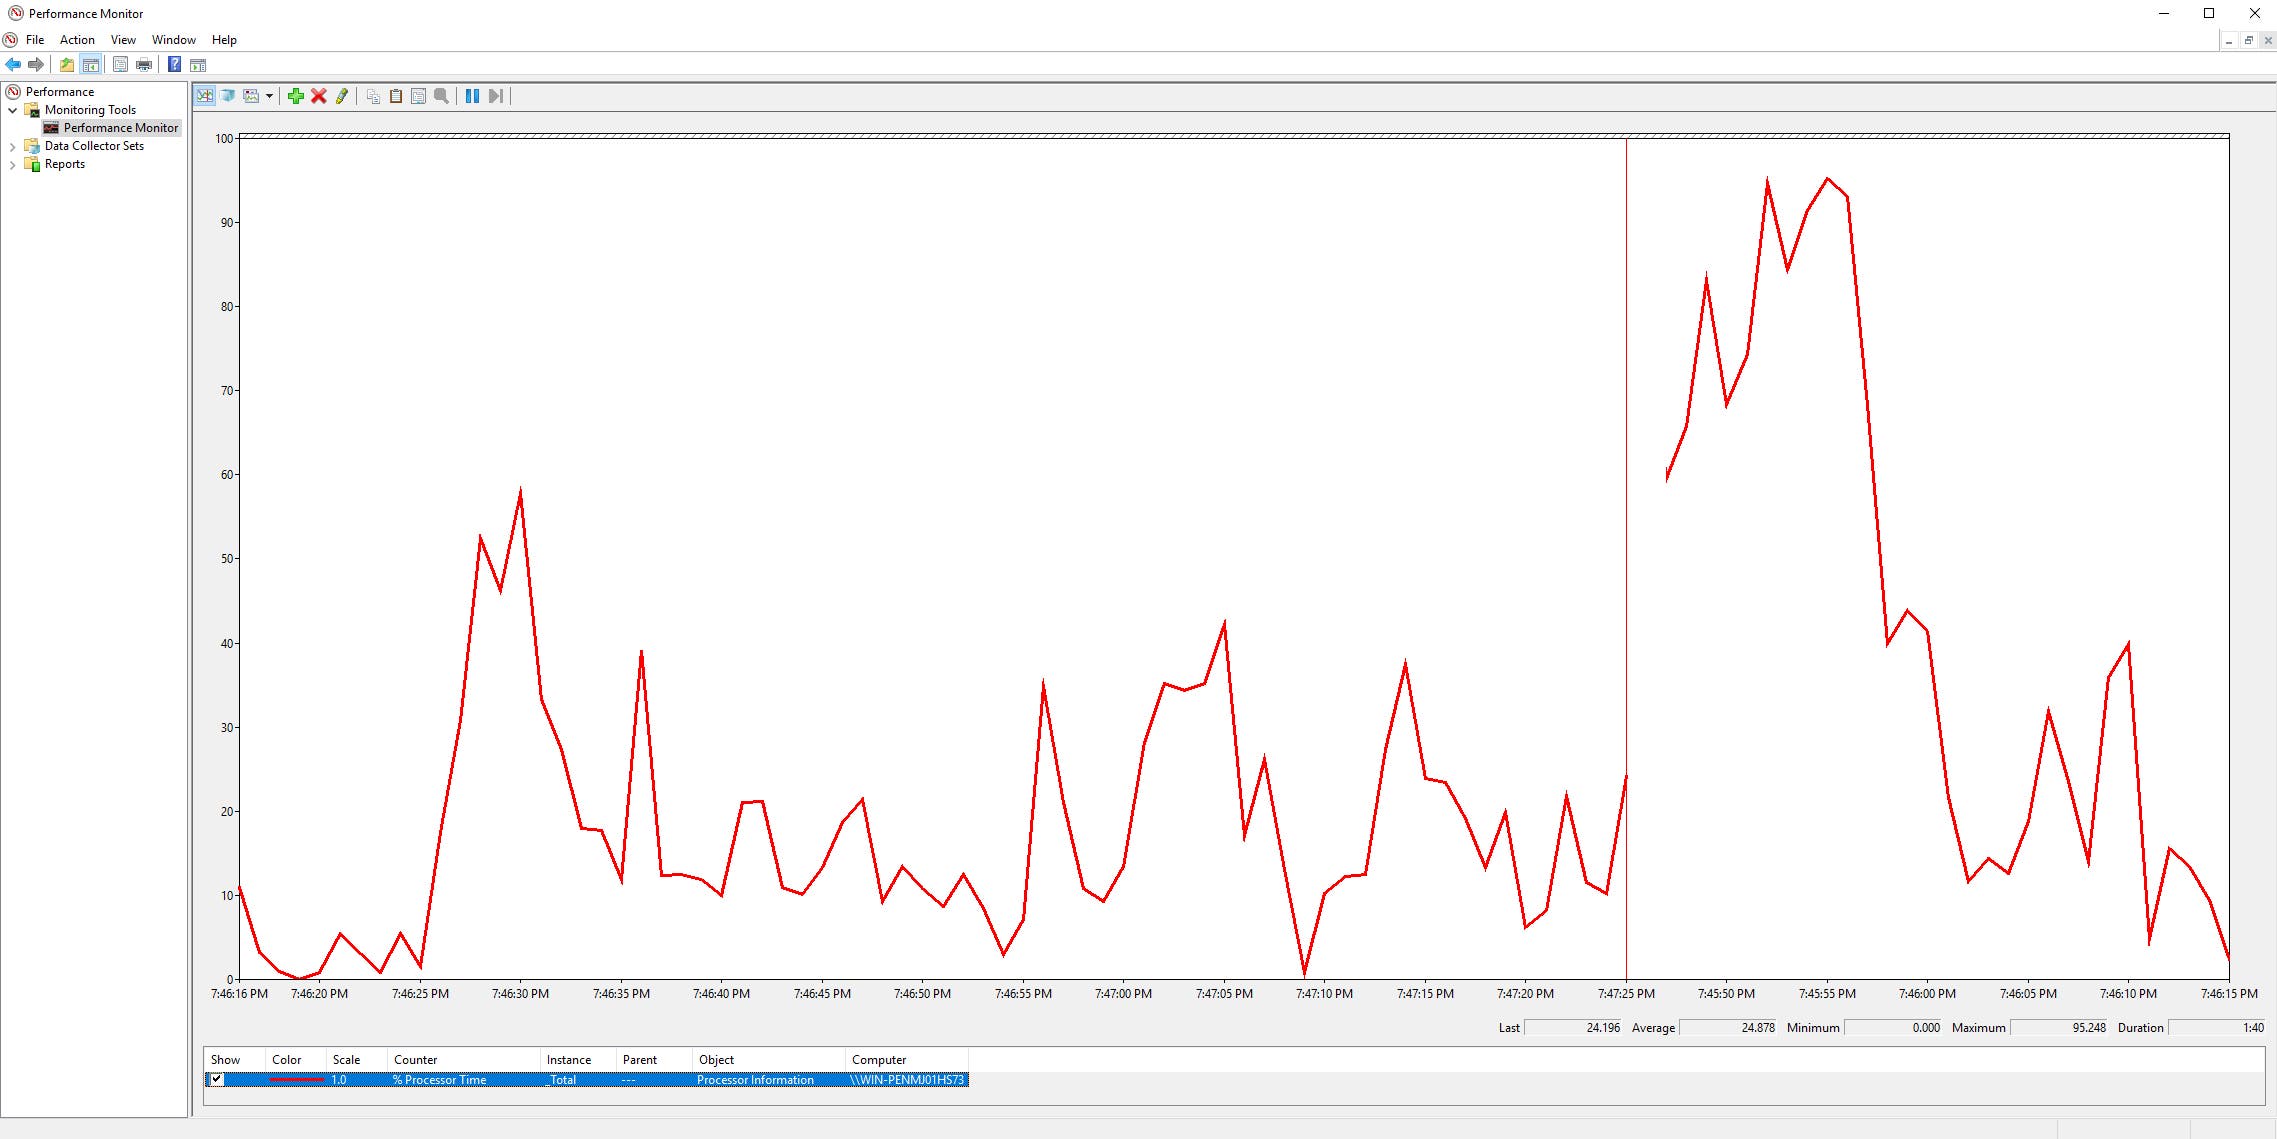Paste a counter list via the clipboard icon
The image size is (2277, 1139).
tap(395, 96)
